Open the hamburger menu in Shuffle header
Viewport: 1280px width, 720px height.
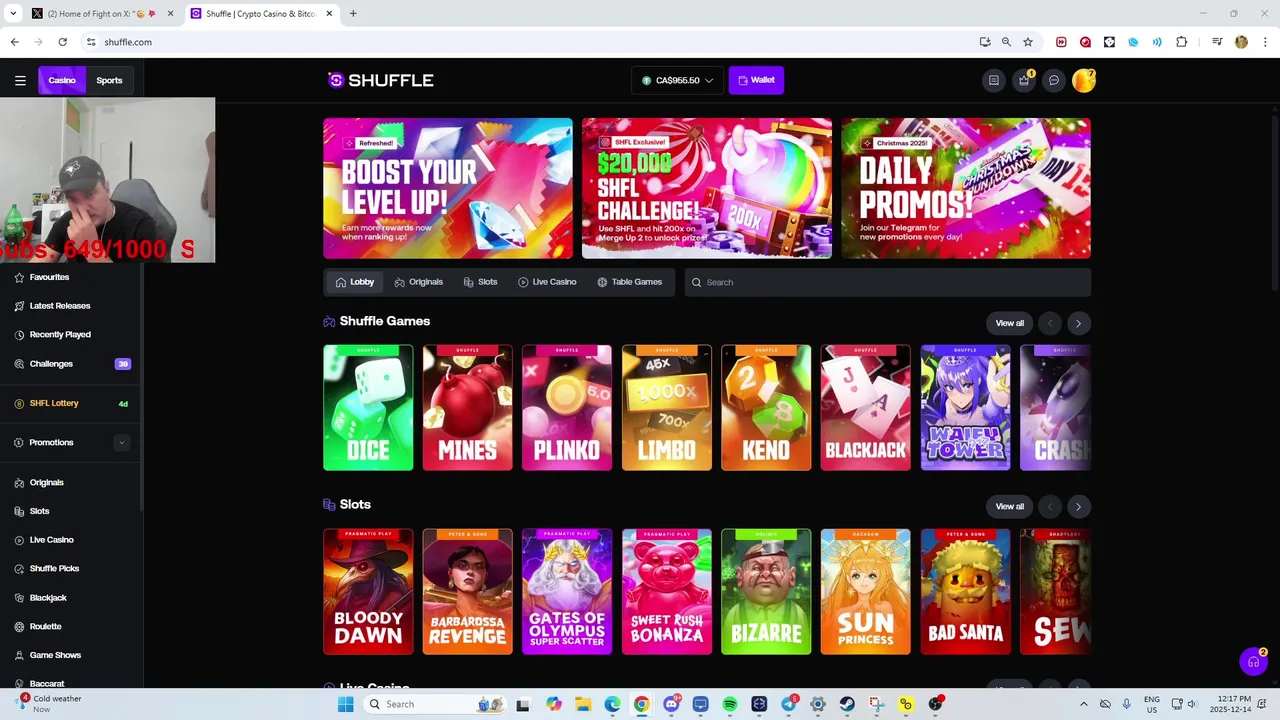tap(20, 80)
